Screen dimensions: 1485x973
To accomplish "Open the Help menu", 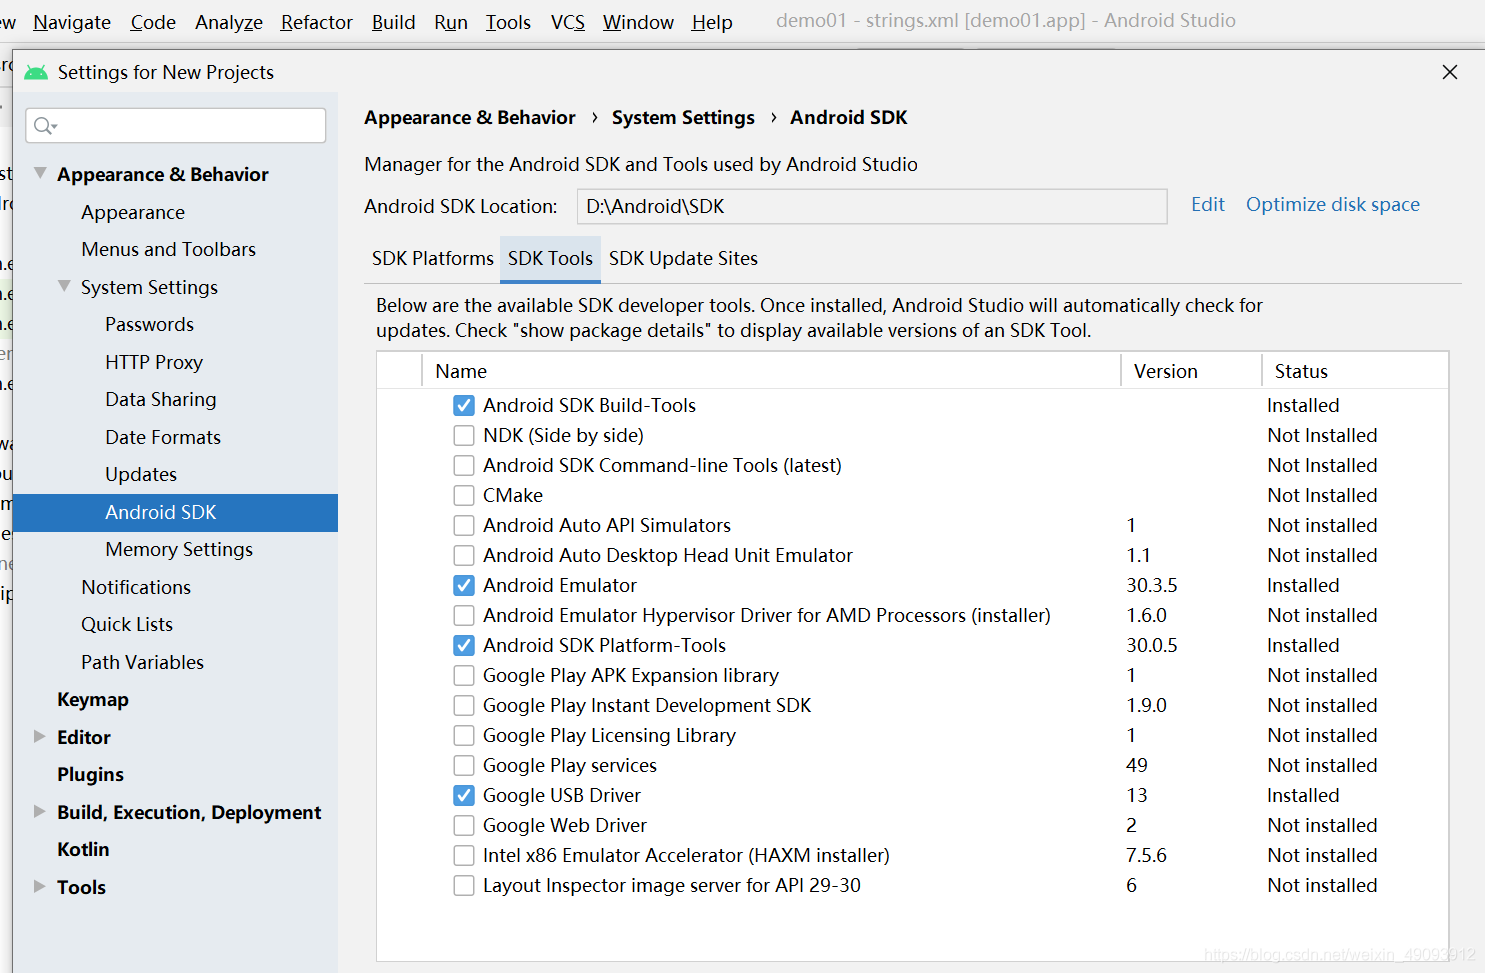I will click(712, 22).
